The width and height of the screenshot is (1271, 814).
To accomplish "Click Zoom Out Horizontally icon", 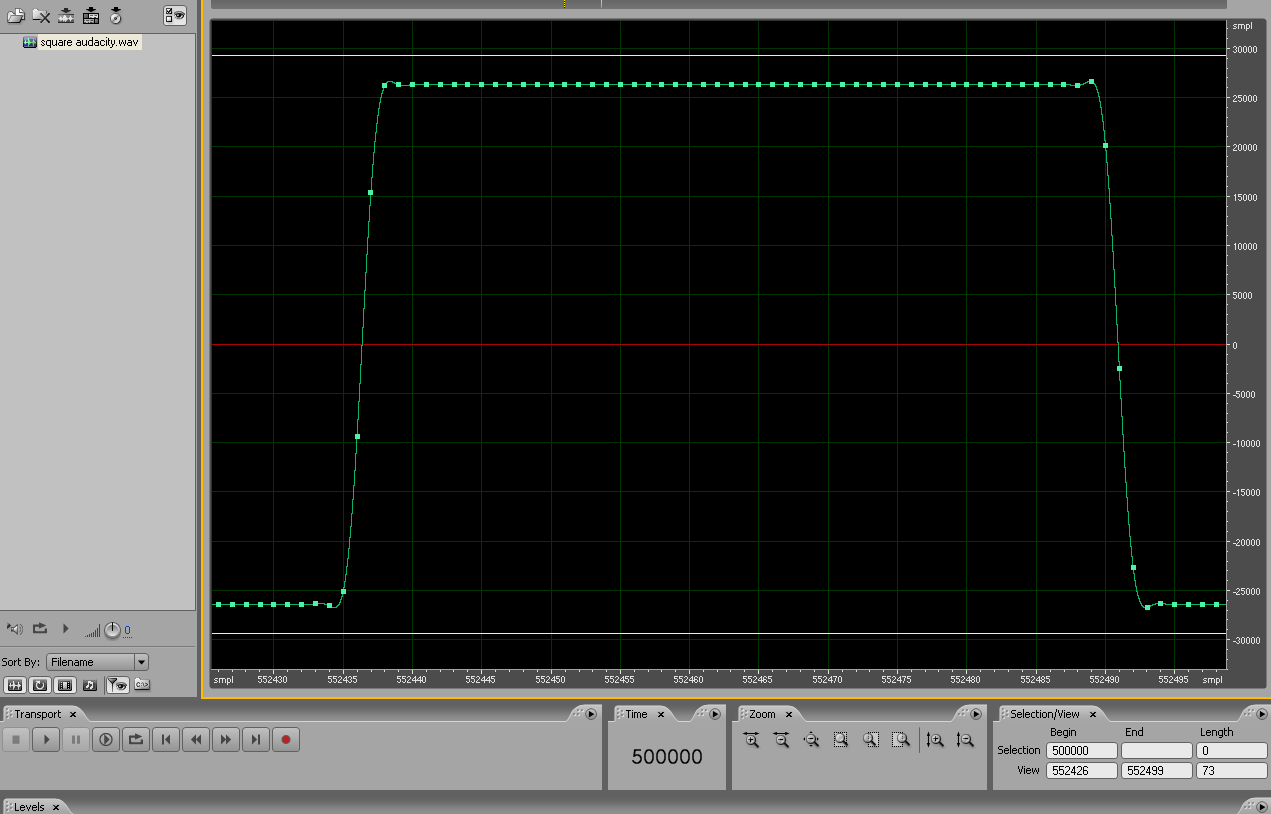I will pyautogui.click(x=781, y=740).
